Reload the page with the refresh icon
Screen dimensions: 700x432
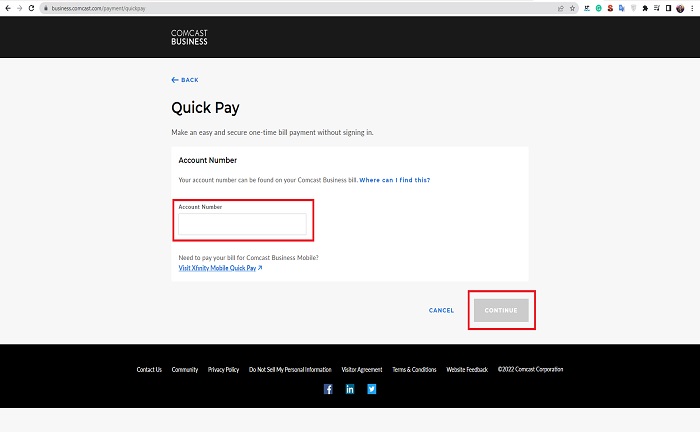[x=31, y=8]
